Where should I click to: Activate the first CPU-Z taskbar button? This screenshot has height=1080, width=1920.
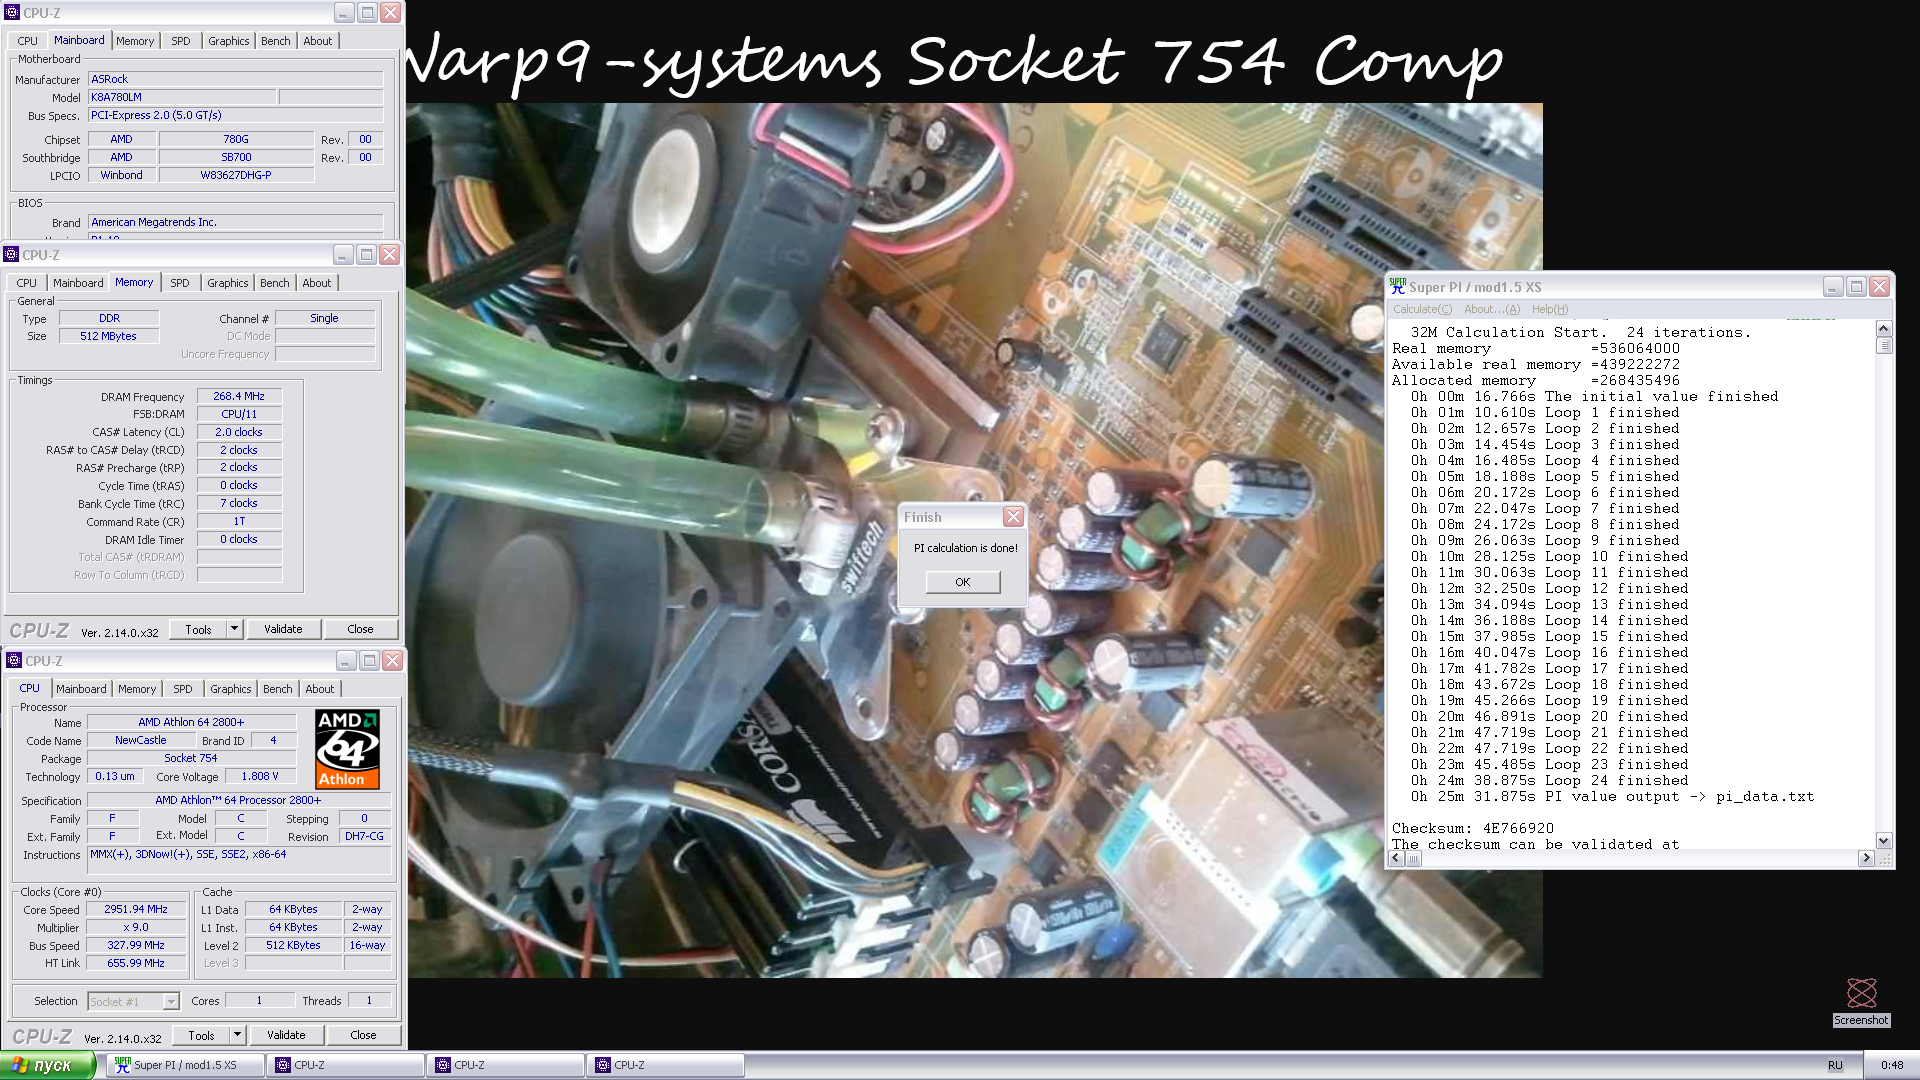[x=346, y=1065]
